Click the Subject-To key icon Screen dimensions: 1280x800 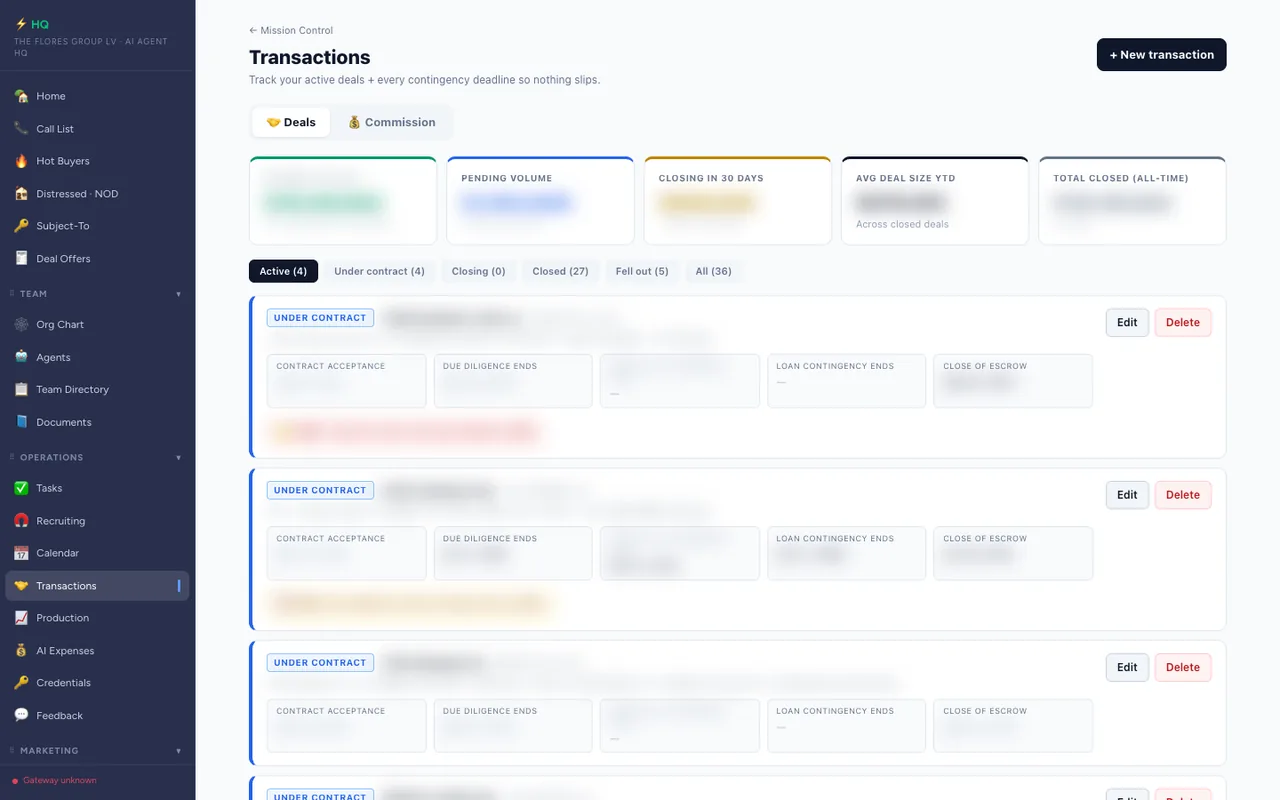coord(21,226)
